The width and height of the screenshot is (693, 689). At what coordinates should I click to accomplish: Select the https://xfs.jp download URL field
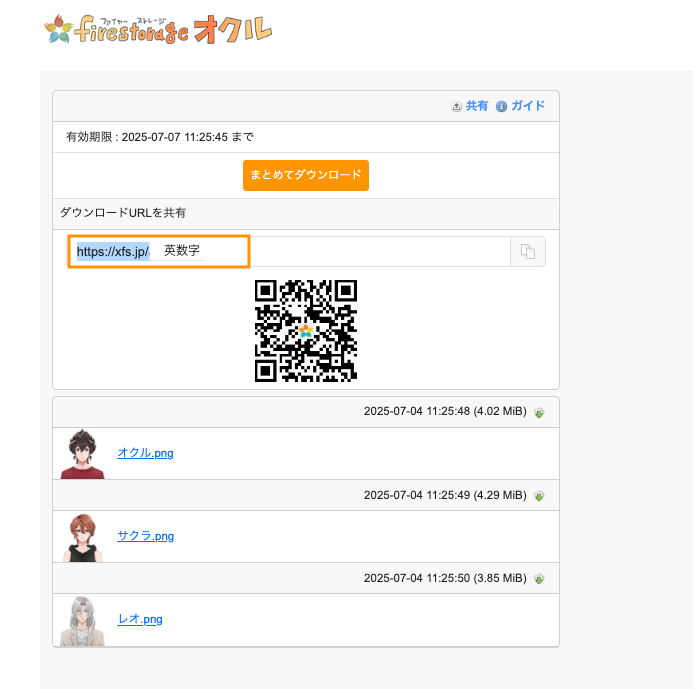[x=289, y=251]
